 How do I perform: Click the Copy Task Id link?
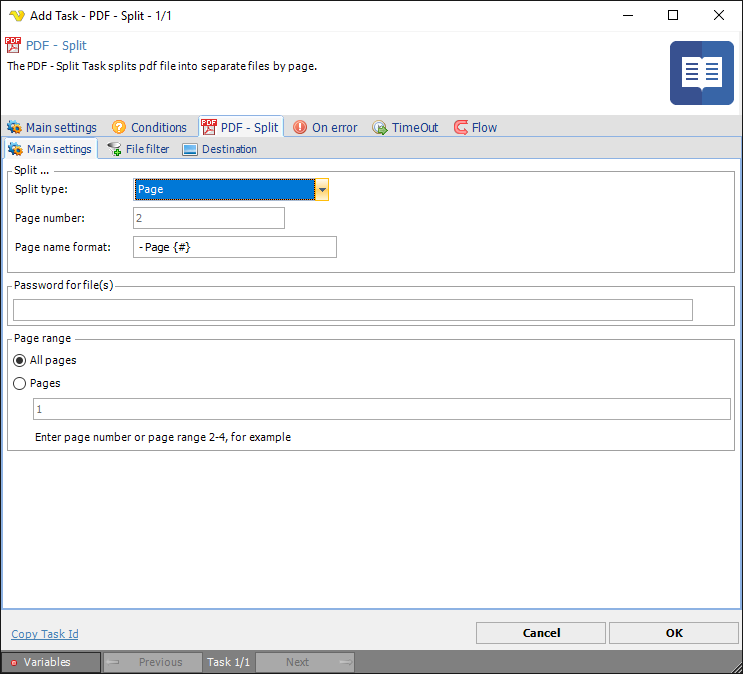(x=45, y=634)
